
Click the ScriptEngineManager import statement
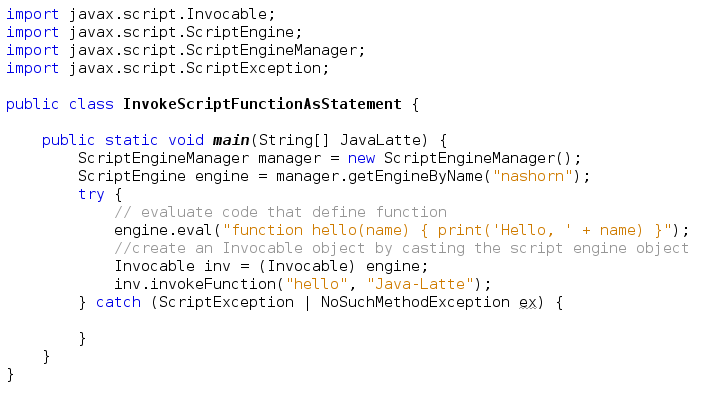tap(185, 50)
